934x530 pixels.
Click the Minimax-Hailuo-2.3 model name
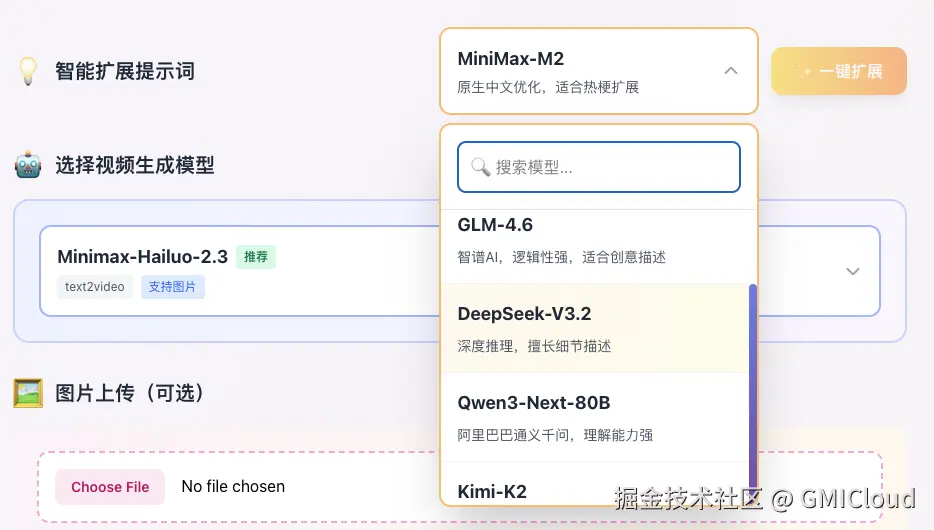(x=142, y=257)
